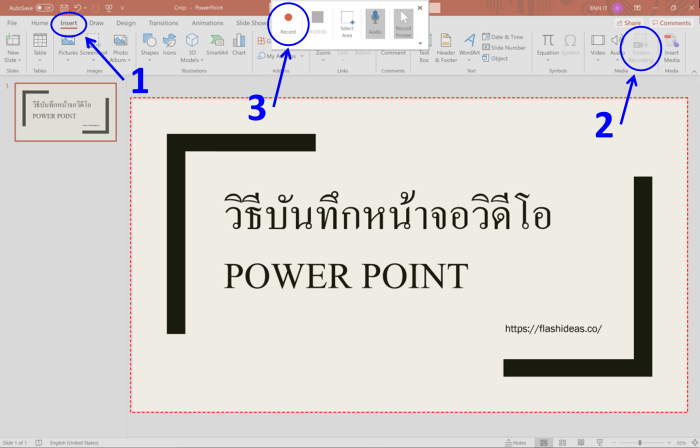
Task: Click the Insert Media button
Action: click(671, 48)
